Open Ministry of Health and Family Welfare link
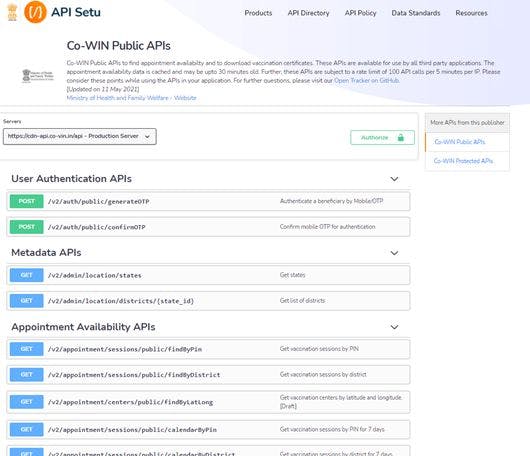 (x=117, y=98)
